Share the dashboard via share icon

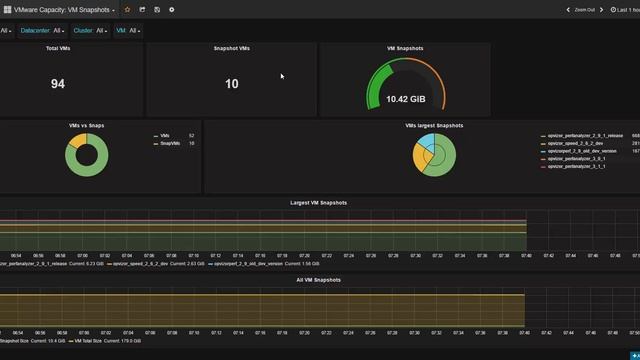point(142,9)
